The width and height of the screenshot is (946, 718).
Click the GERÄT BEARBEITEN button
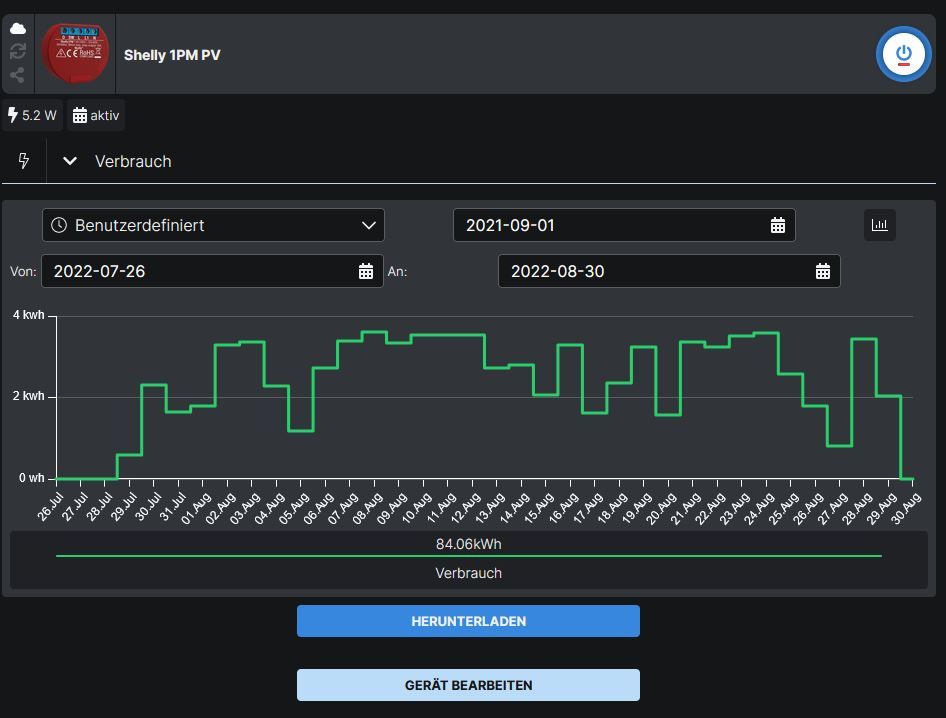468,685
